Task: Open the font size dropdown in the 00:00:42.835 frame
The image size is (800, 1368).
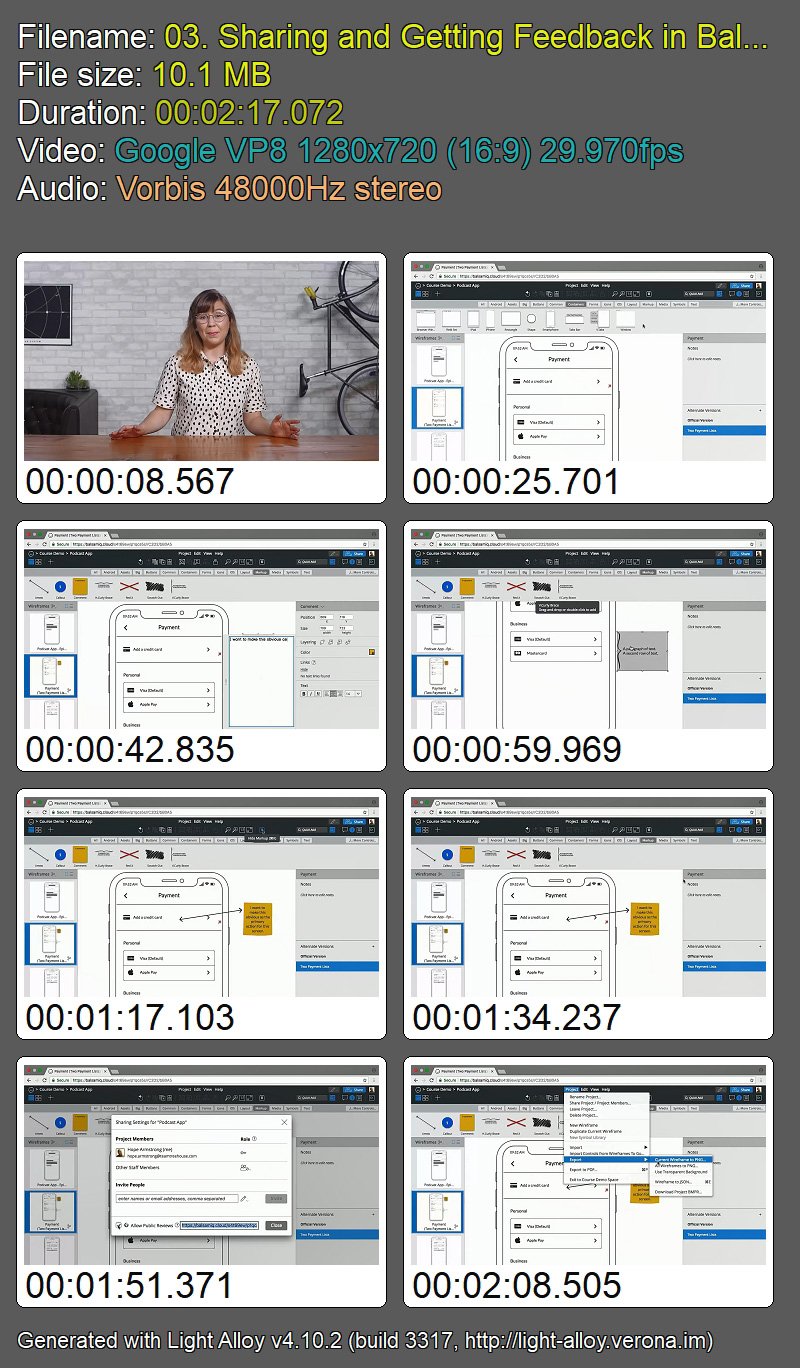Action: click(x=353, y=693)
